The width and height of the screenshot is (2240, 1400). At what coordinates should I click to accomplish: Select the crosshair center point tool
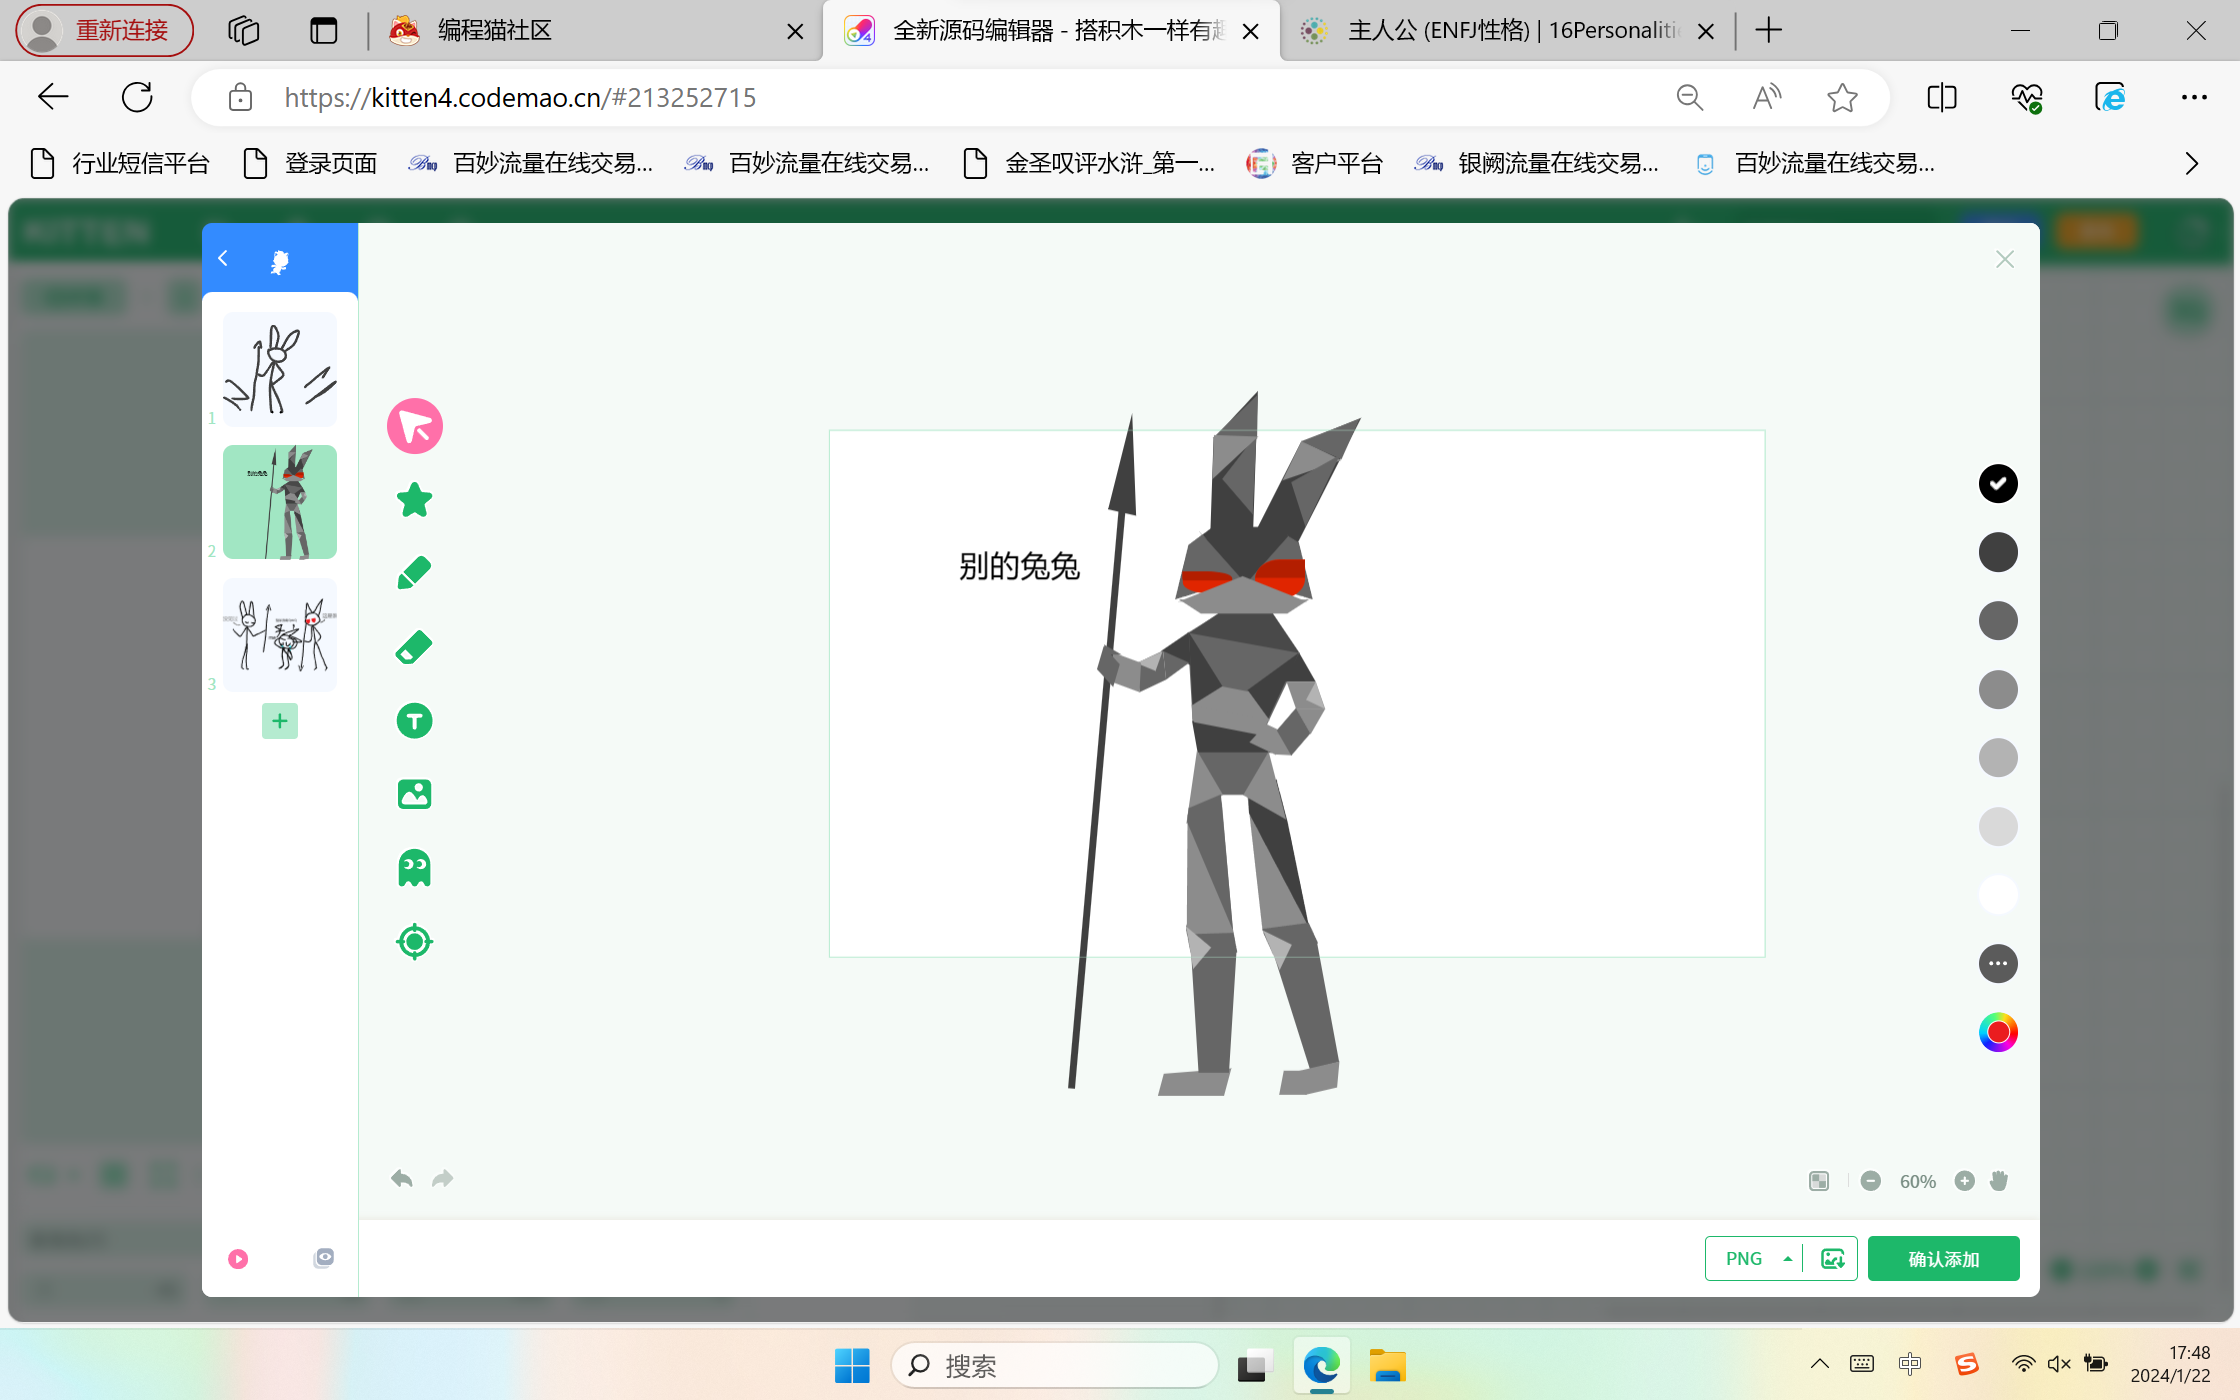tap(415, 941)
